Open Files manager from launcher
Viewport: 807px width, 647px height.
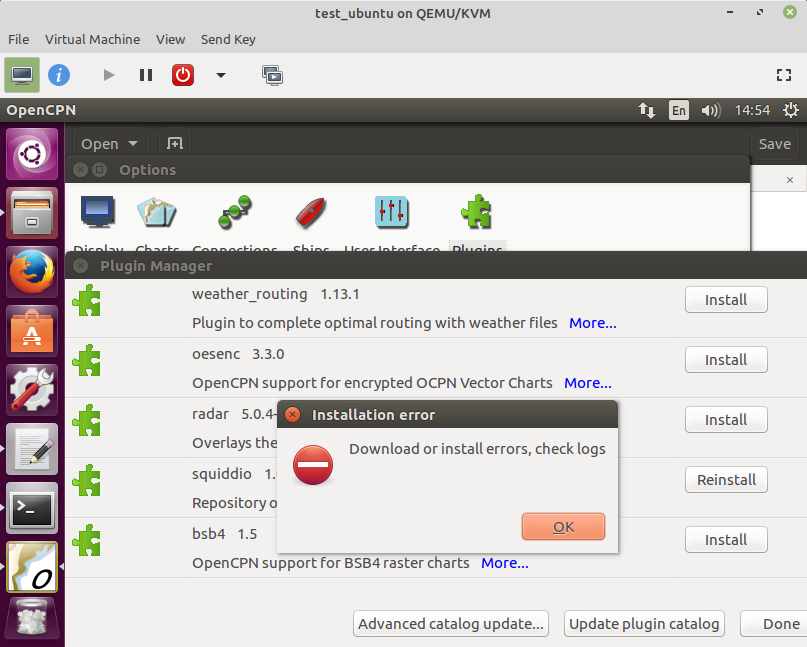point(32,213)
